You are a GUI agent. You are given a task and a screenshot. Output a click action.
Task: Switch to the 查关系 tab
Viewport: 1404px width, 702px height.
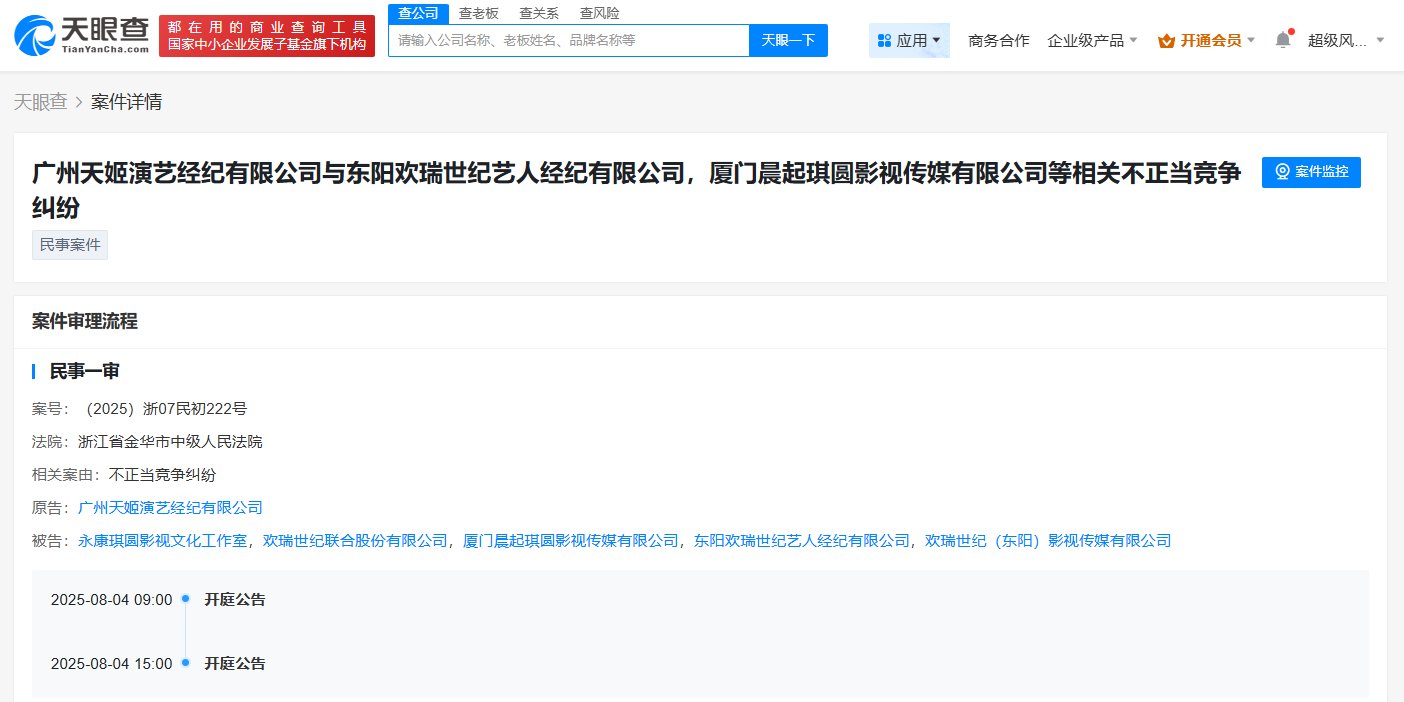539,13
